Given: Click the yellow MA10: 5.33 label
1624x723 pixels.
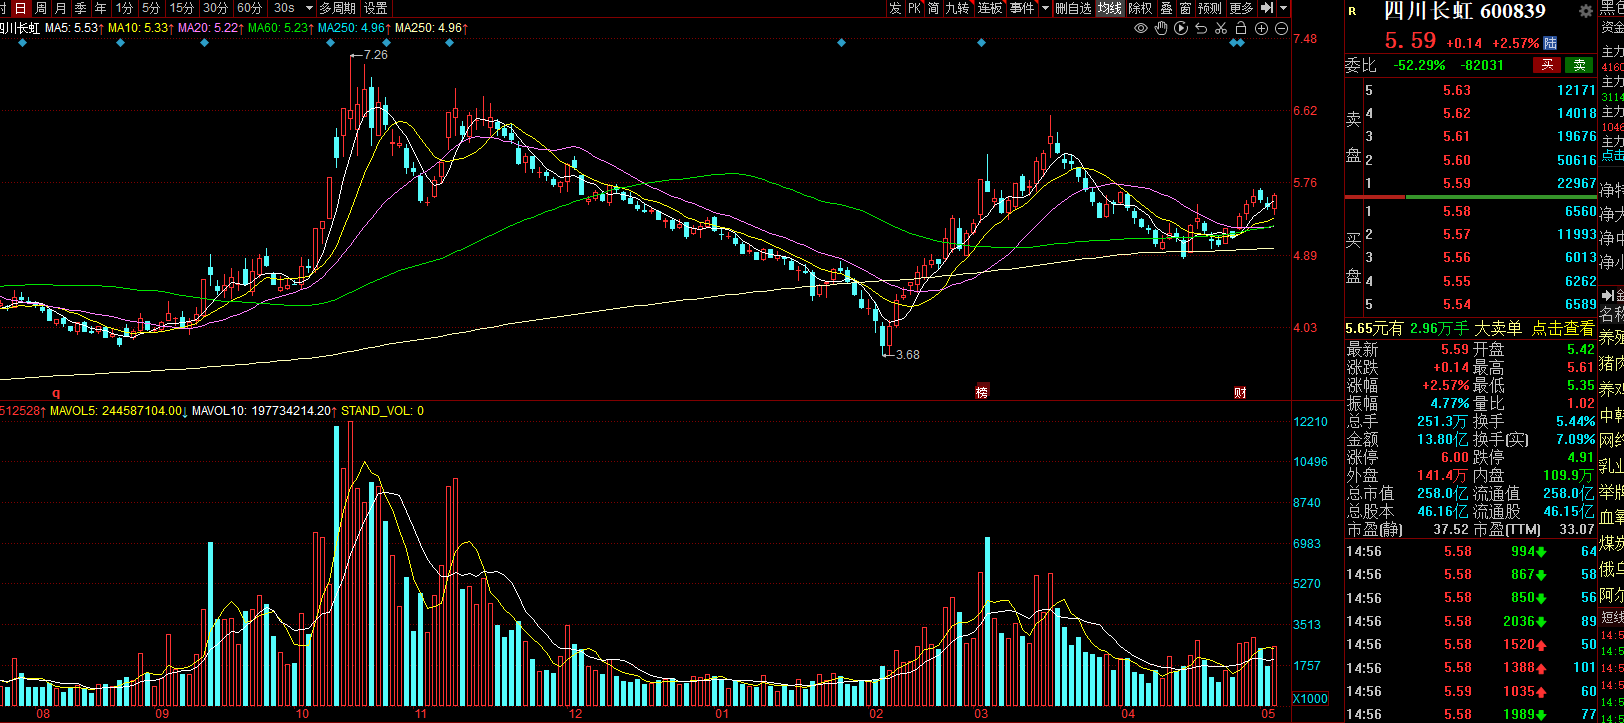Looking at the screenshot, I should point(140,28).
